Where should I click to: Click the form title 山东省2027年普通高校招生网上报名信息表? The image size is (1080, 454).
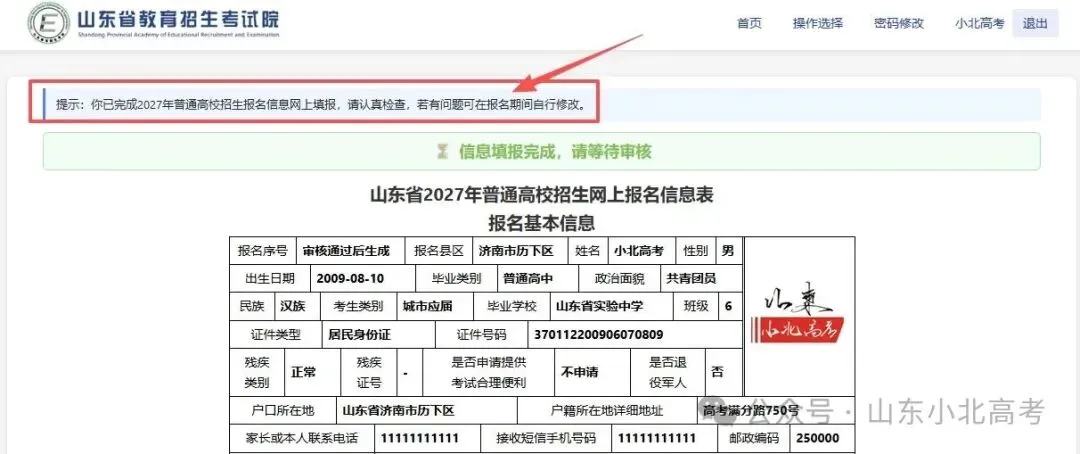pos(541,196)
